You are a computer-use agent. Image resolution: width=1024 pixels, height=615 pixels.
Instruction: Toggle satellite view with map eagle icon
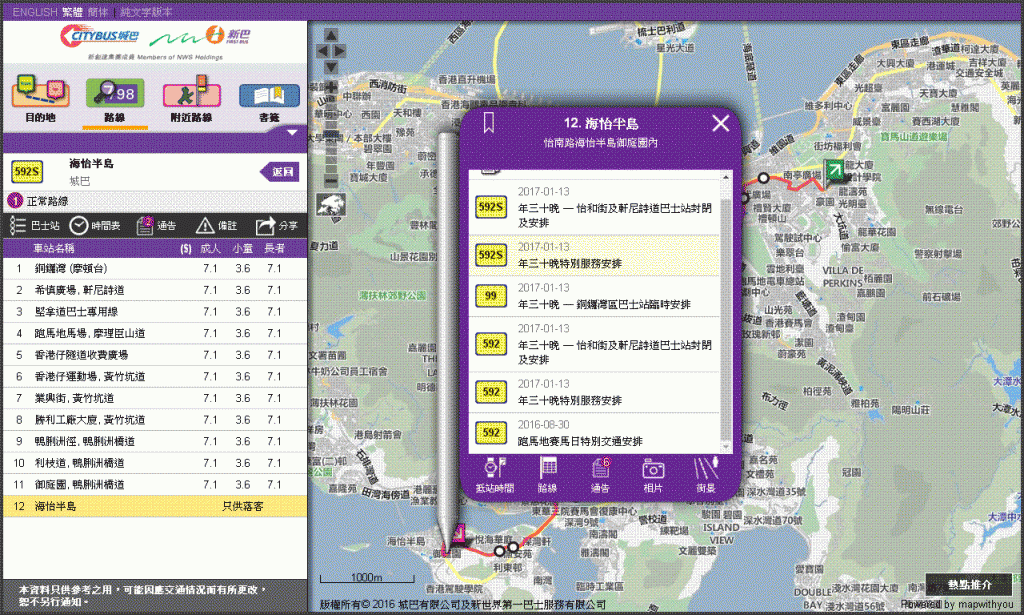332,204
